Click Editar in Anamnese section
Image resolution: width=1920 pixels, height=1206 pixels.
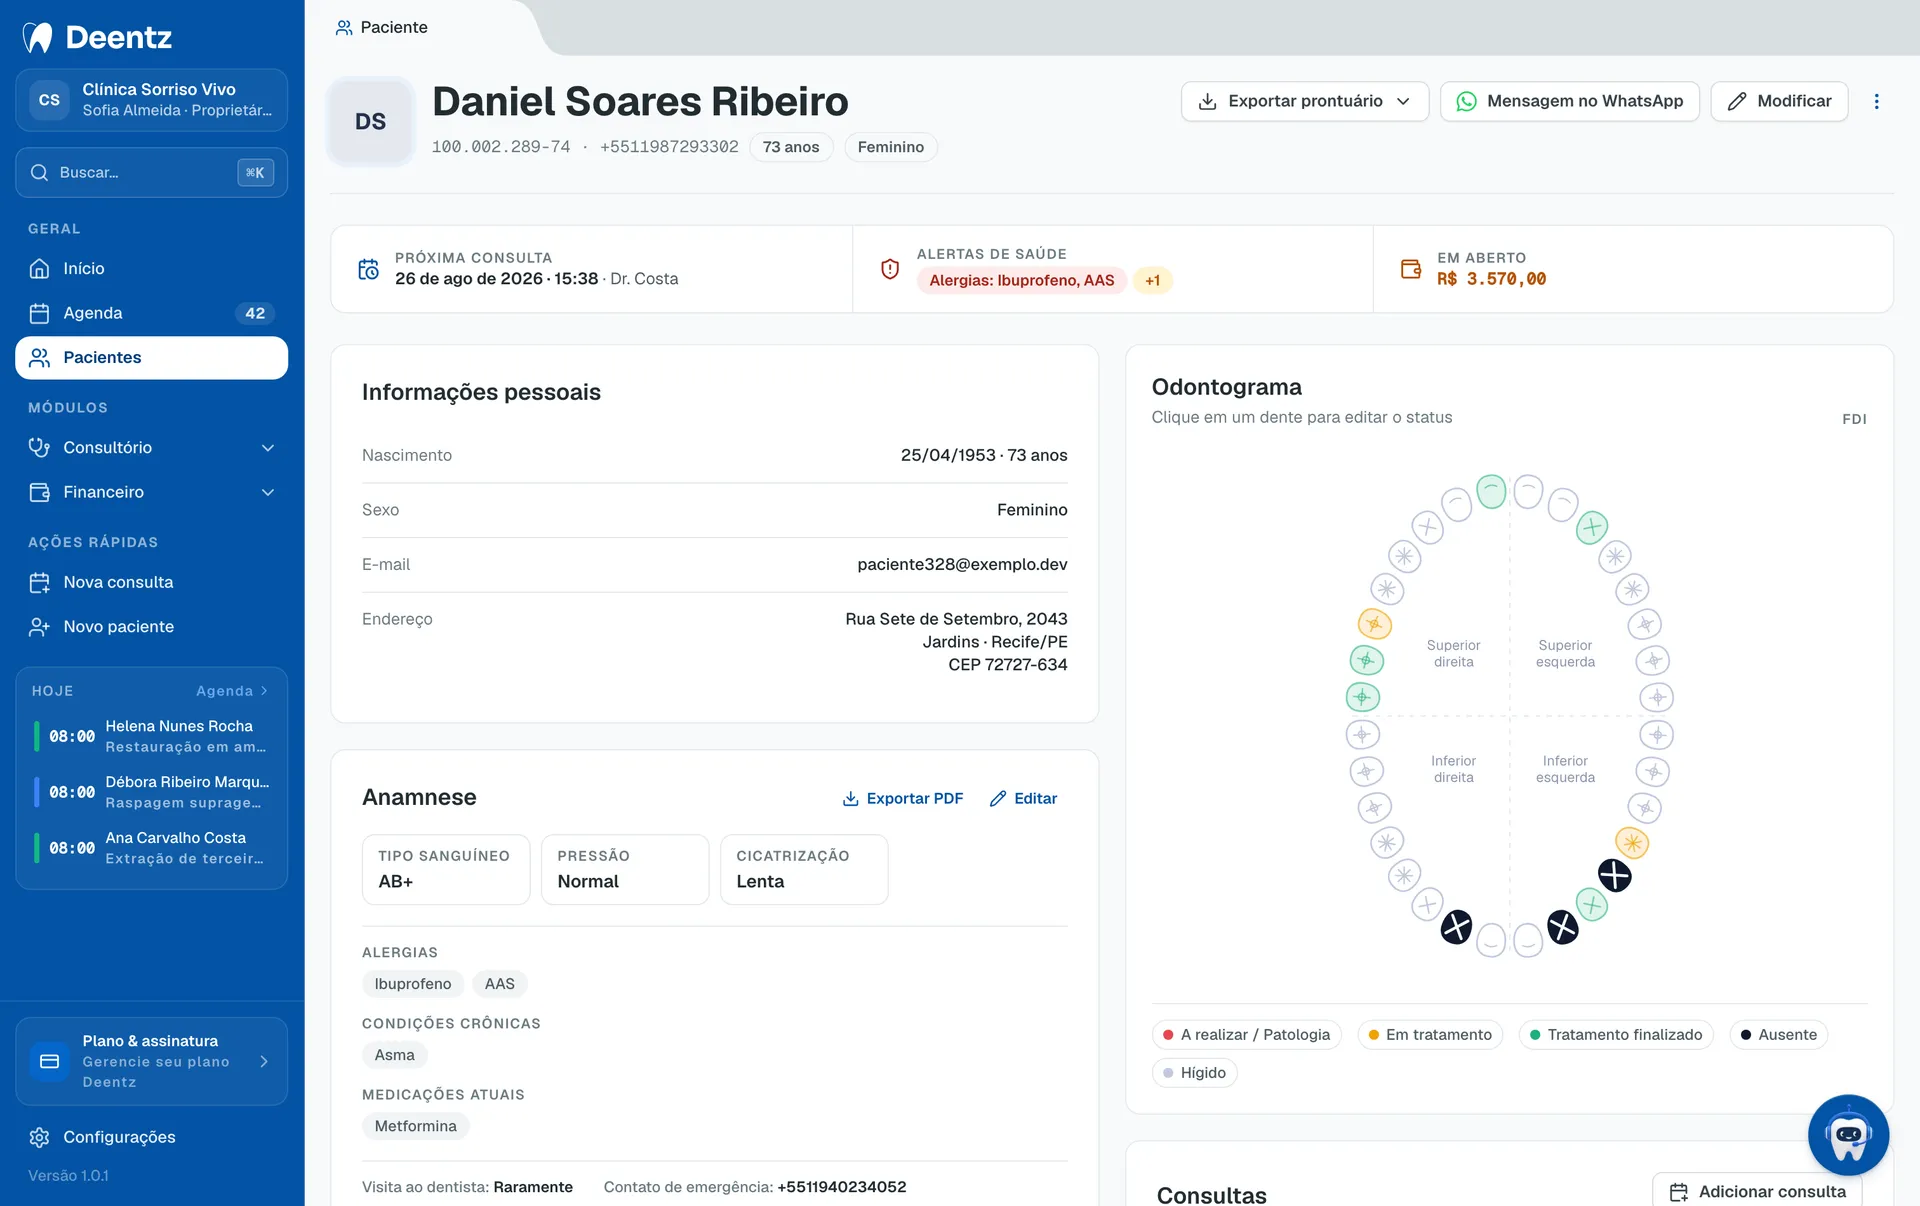pos(1023,798)
